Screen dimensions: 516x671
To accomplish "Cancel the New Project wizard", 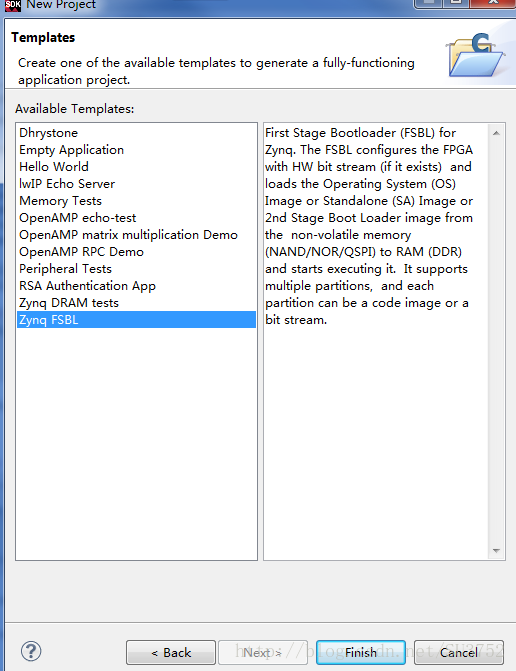I will pyautogui.click(x=459, y=653).
